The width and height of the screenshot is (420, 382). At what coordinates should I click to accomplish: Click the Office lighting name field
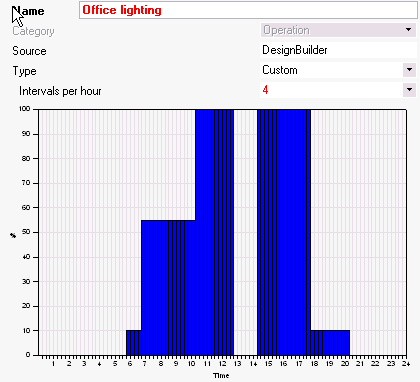(x=248, y=10)
